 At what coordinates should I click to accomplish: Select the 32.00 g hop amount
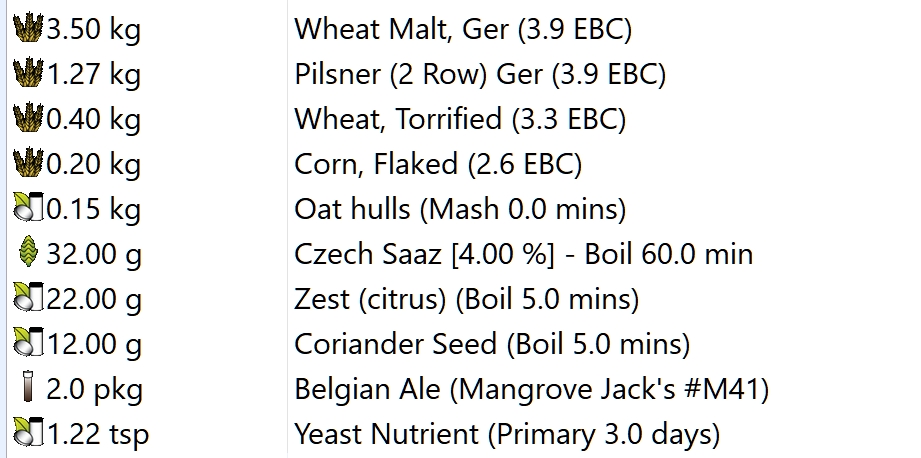coord(94,254)
